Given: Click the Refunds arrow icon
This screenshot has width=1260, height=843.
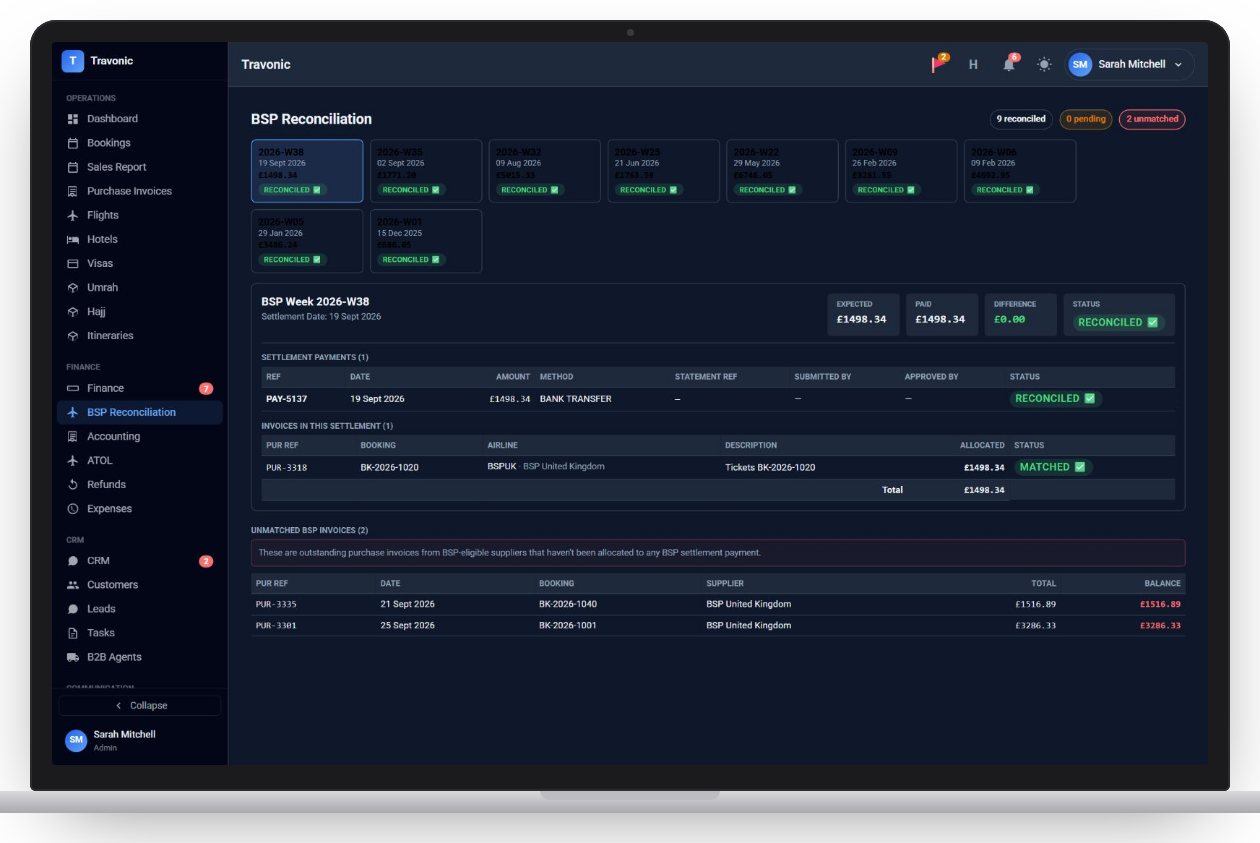Looking at the screenshot, I should pyautogui.click(x=72, y=484).
